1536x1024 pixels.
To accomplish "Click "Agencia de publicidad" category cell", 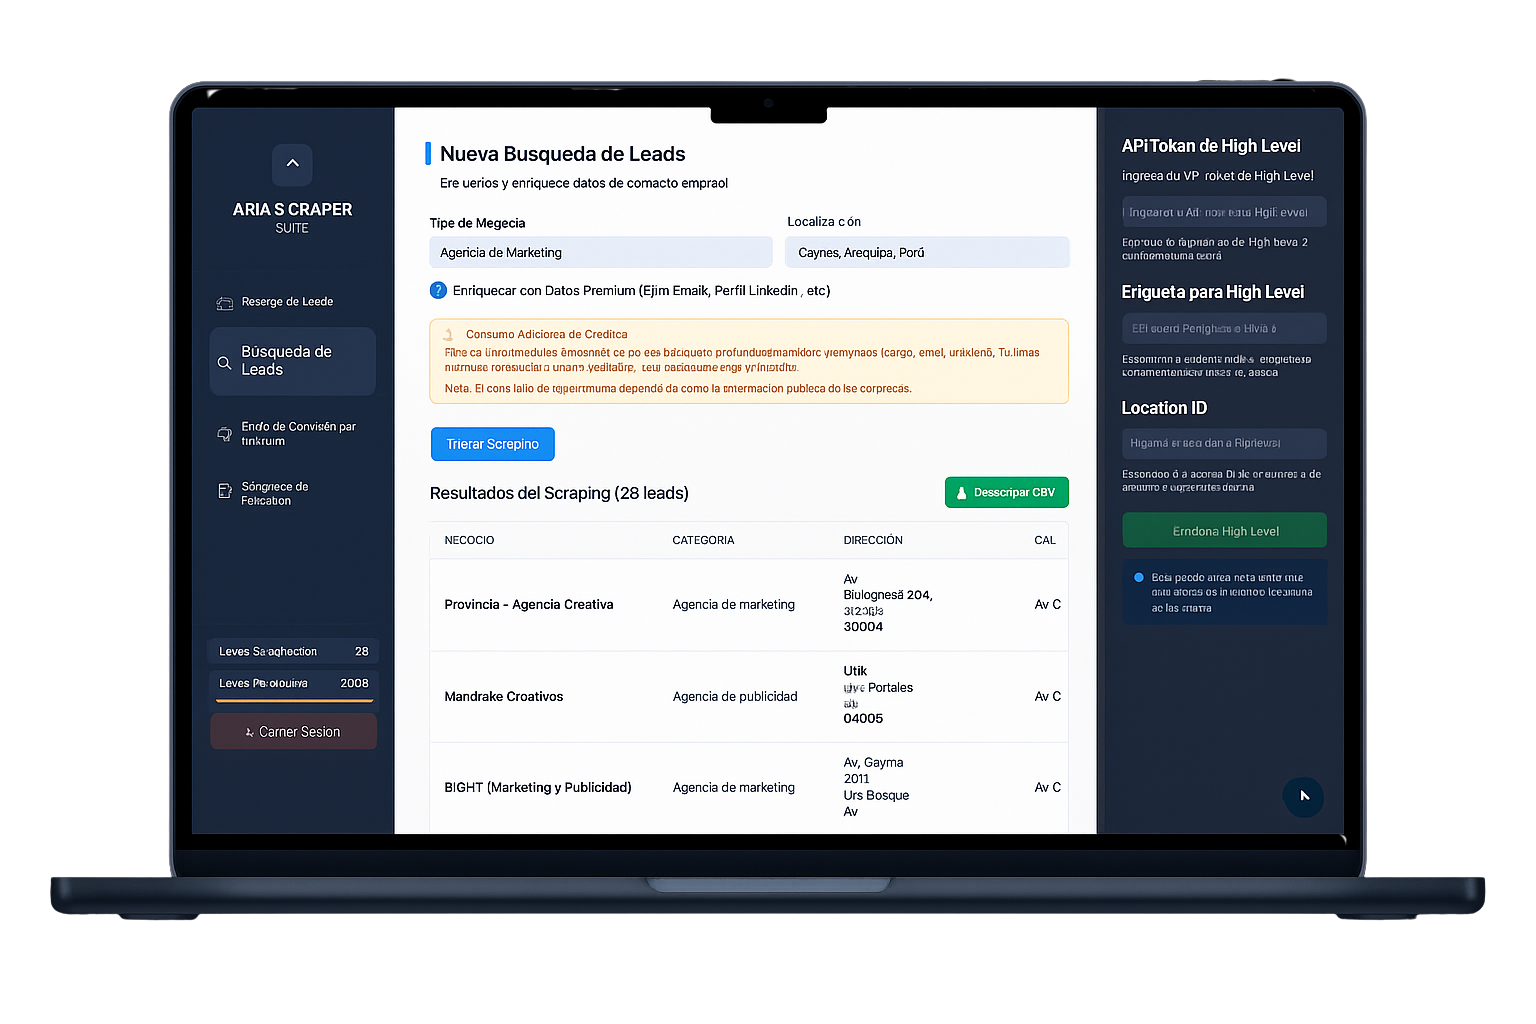I will (735, 697).
